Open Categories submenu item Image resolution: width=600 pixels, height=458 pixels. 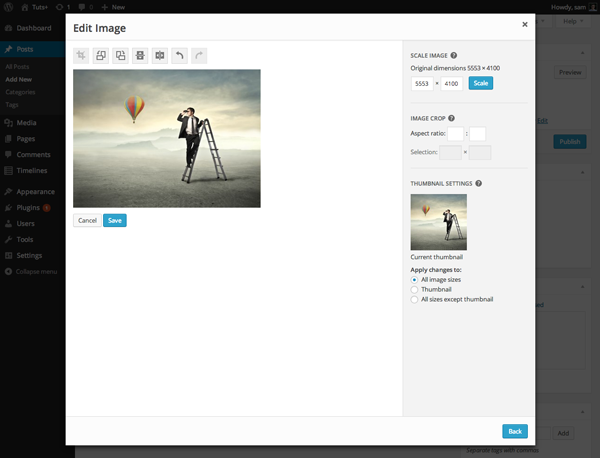click(x=20, y=92)
